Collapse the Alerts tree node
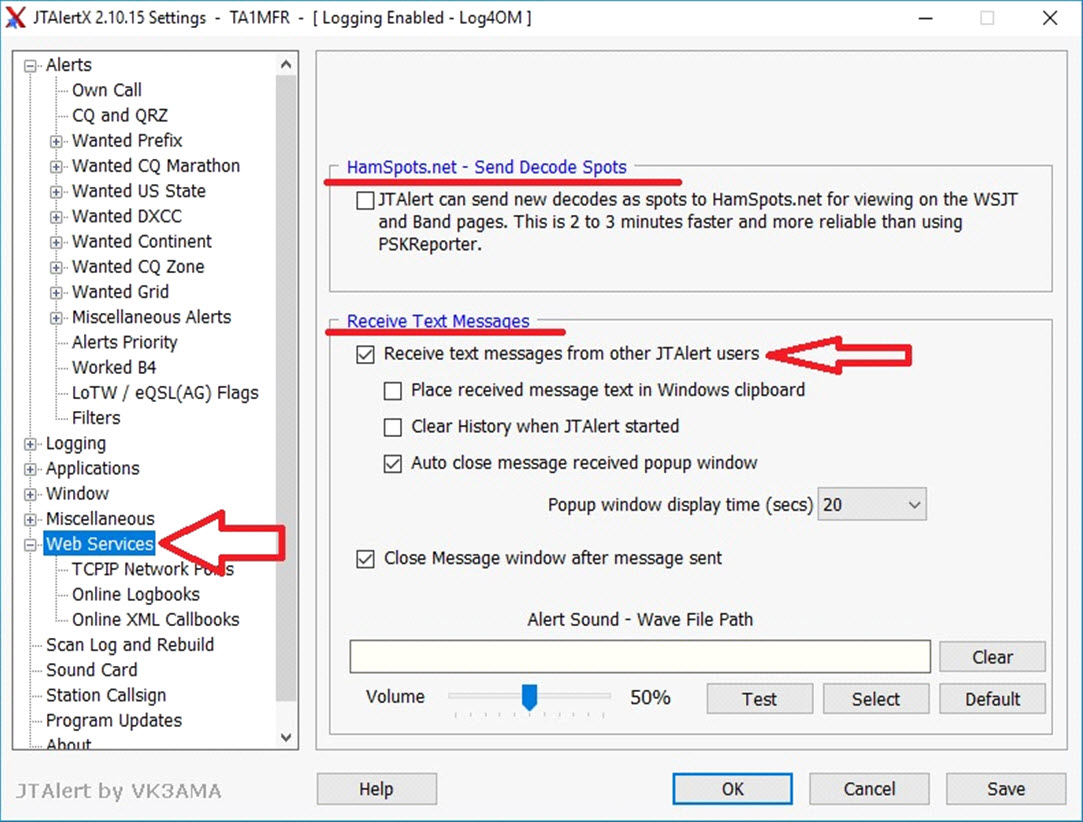 pos(30,66)
